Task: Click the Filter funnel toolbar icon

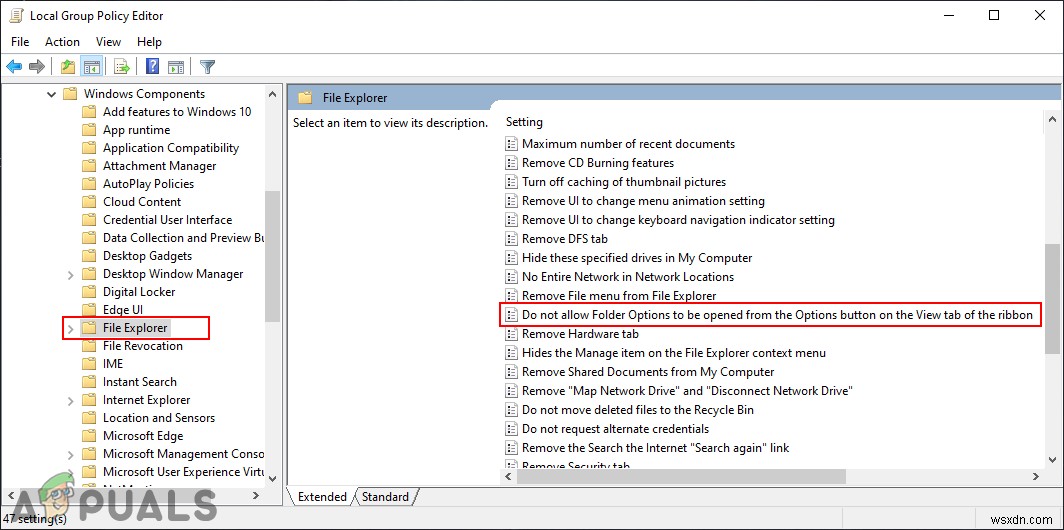Action: tap(208, 67)
